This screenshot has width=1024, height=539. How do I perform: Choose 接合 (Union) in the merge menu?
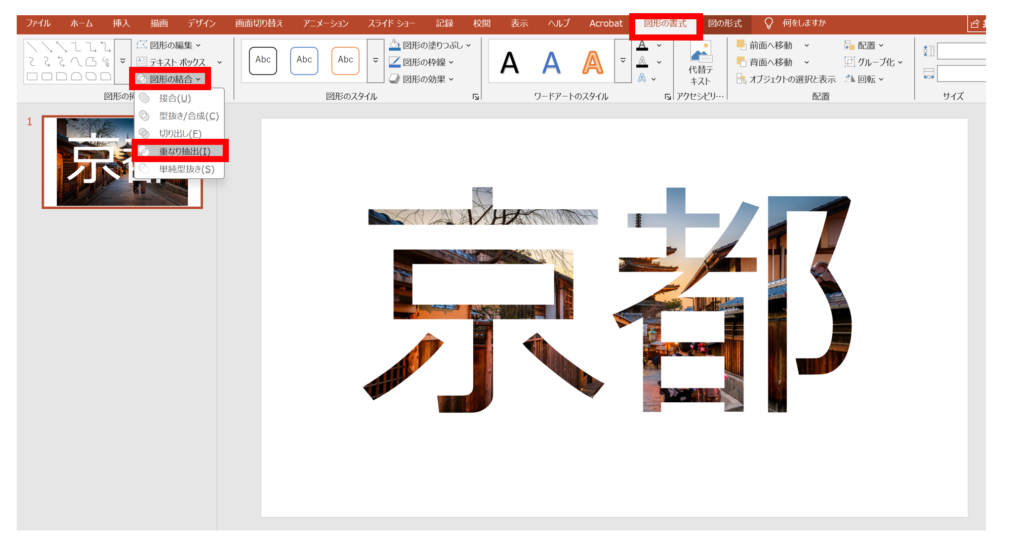click(175, 98)
